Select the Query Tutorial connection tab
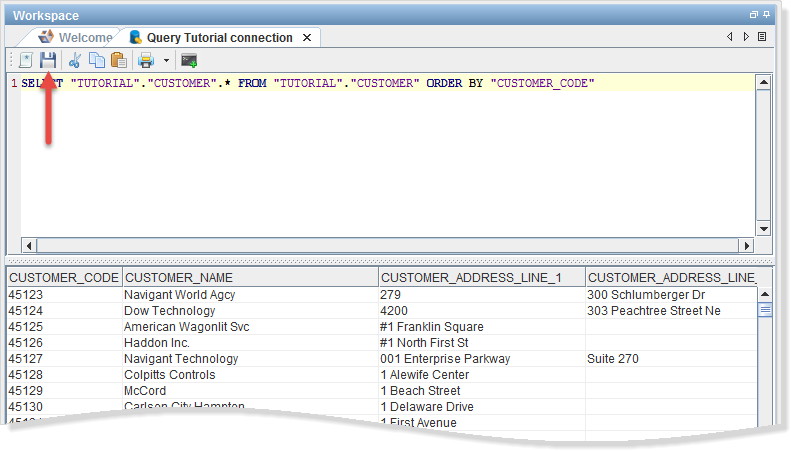The image size is (791, 451). tap(219, 38)
